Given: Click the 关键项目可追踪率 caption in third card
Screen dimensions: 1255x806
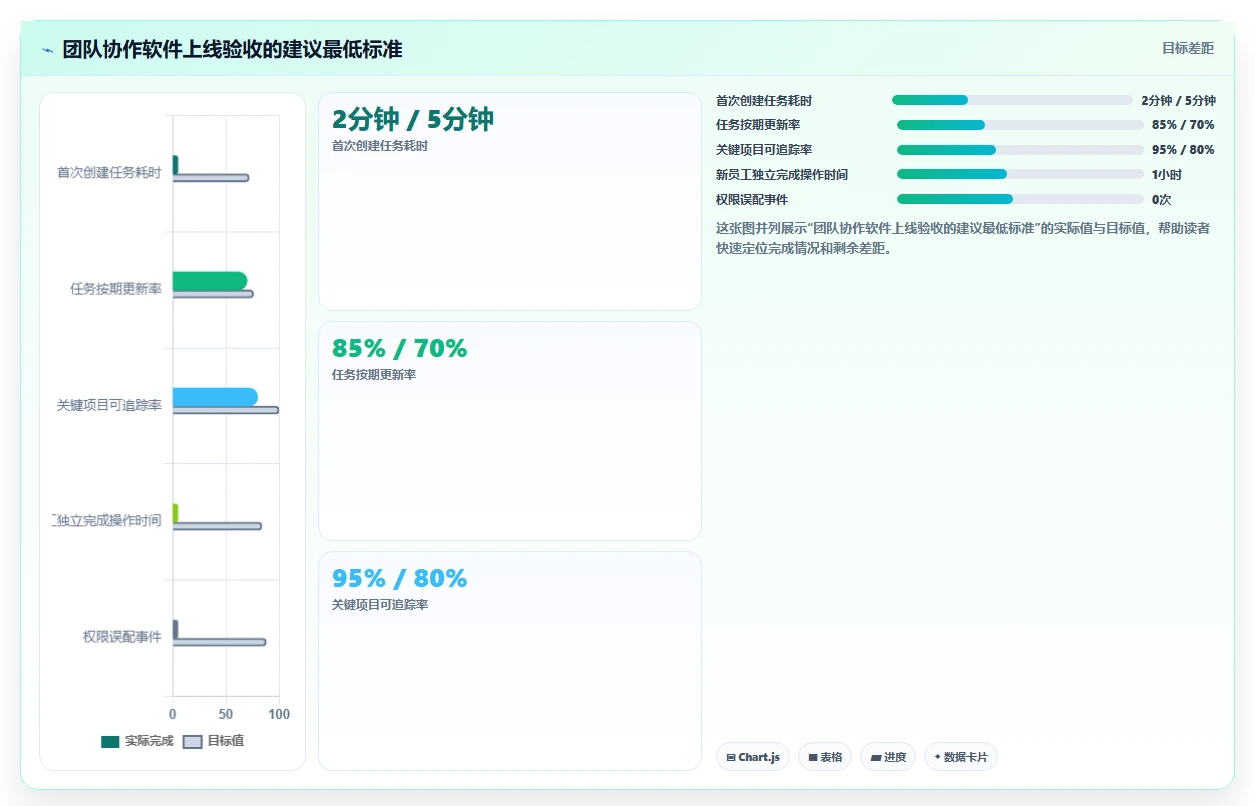Looking at the screenshot, I should 380,605.
